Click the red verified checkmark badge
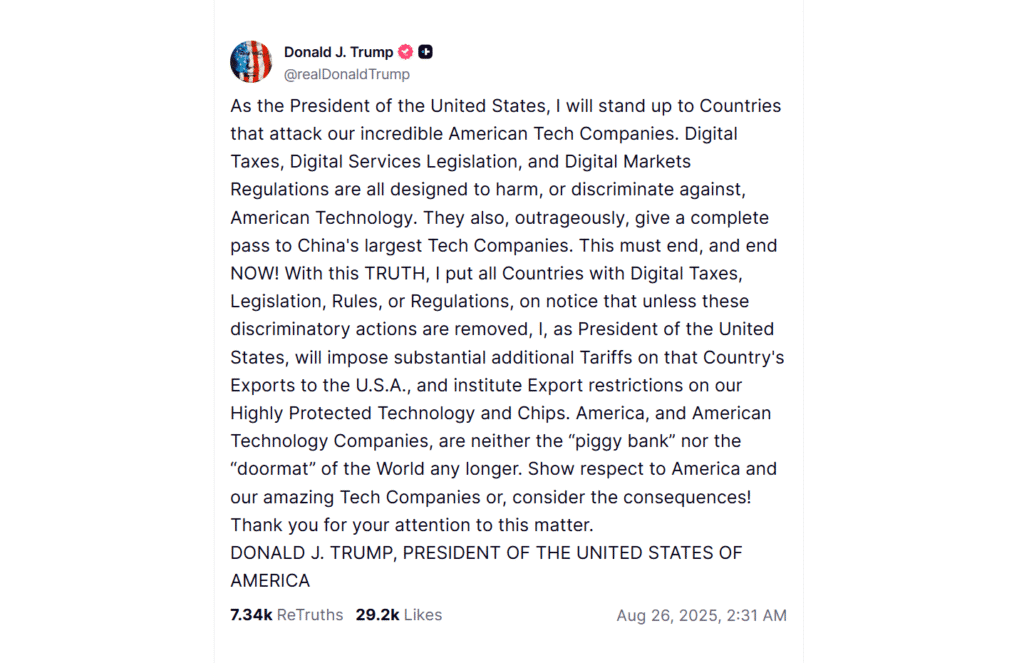 coord(405,52)
